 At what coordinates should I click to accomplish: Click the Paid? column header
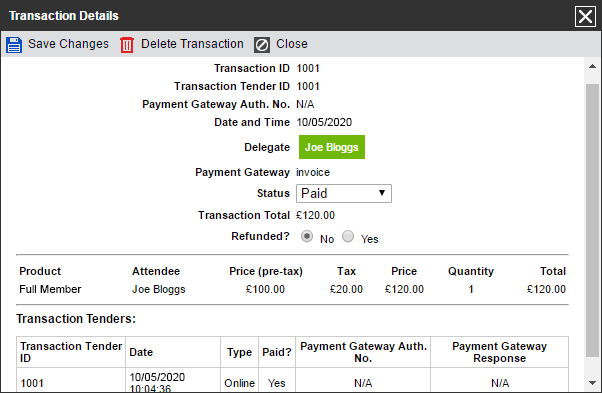point(277,352)
